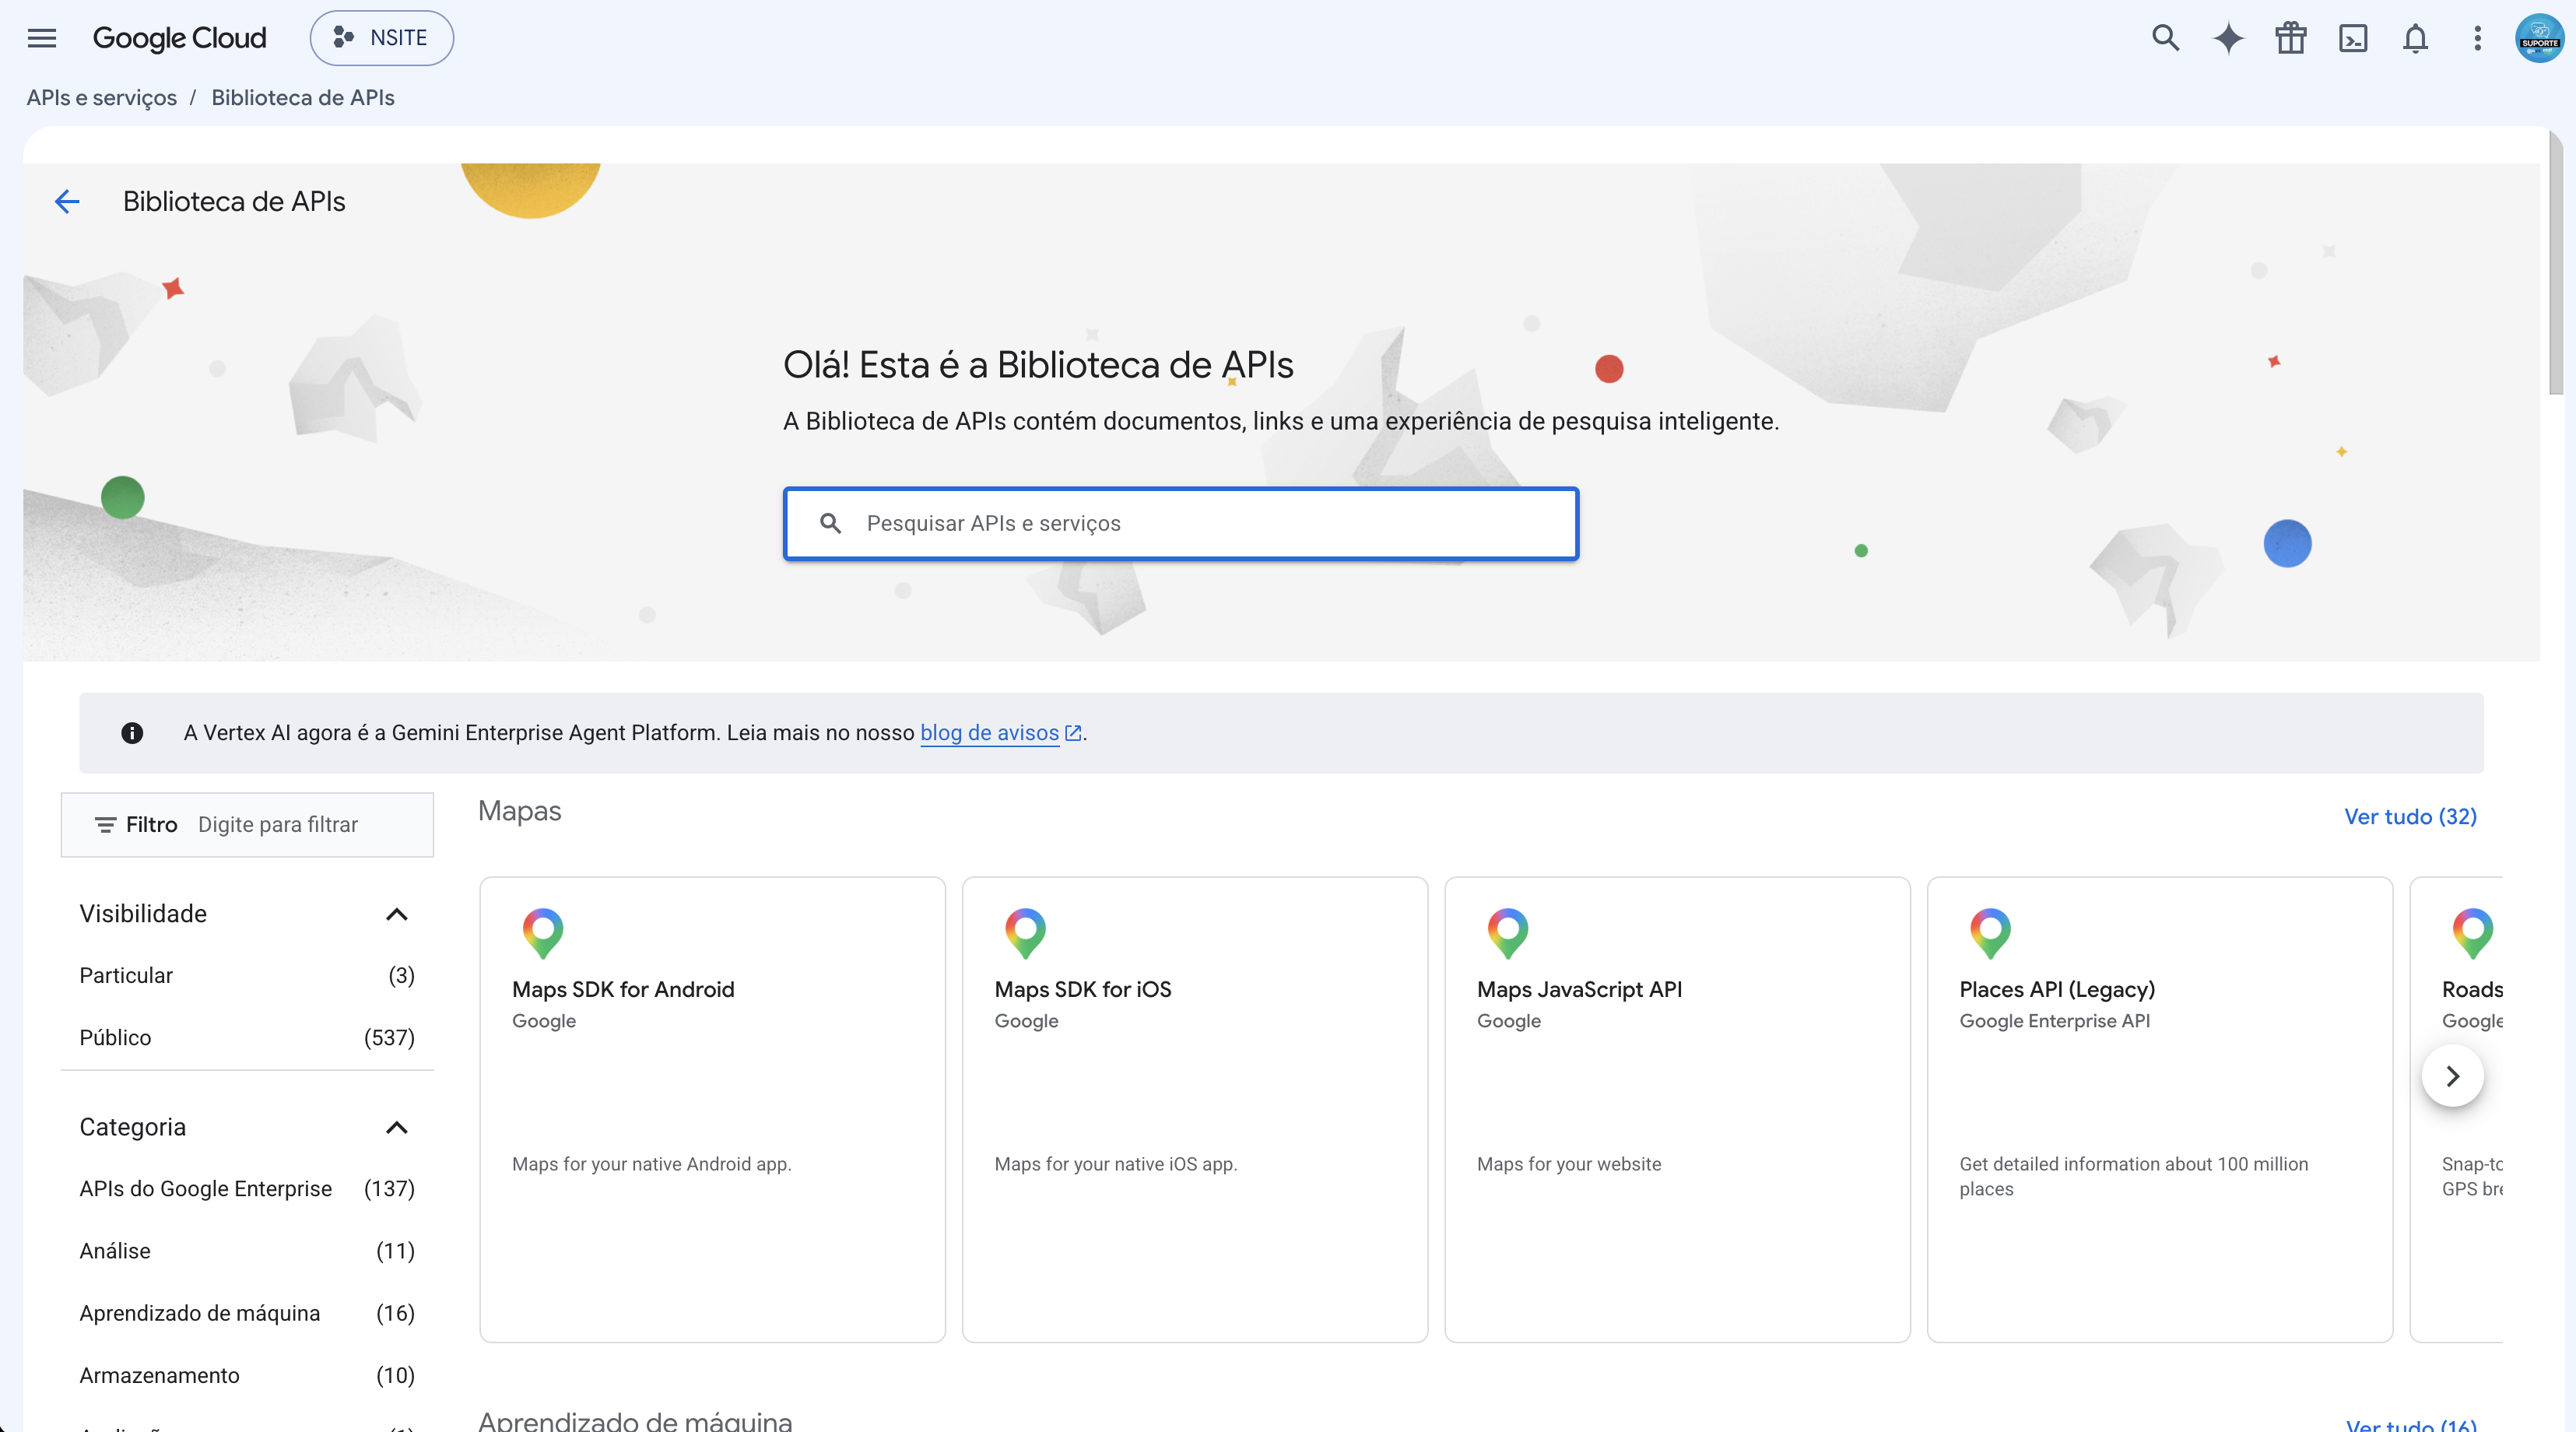Collapse the Visibilidade section
This screenshot has width=2576, height=1432.
(397, 914)
